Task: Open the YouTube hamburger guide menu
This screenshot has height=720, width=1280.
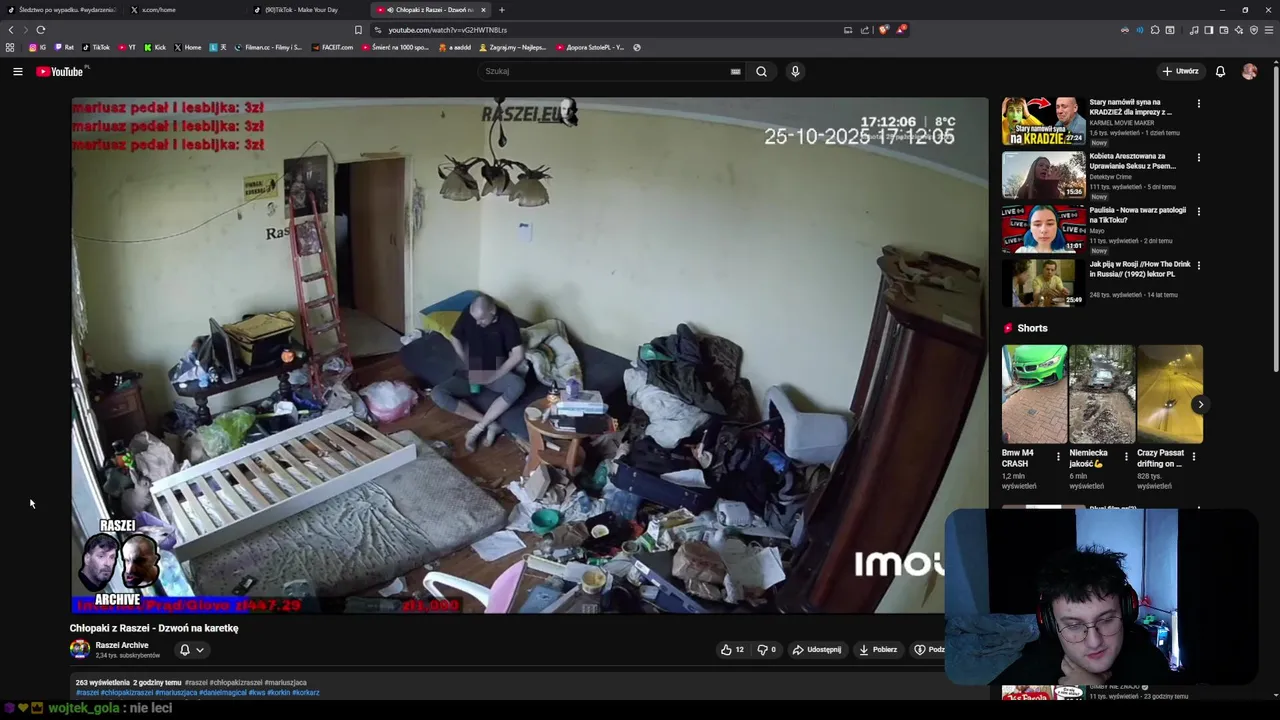Action: 17,71
